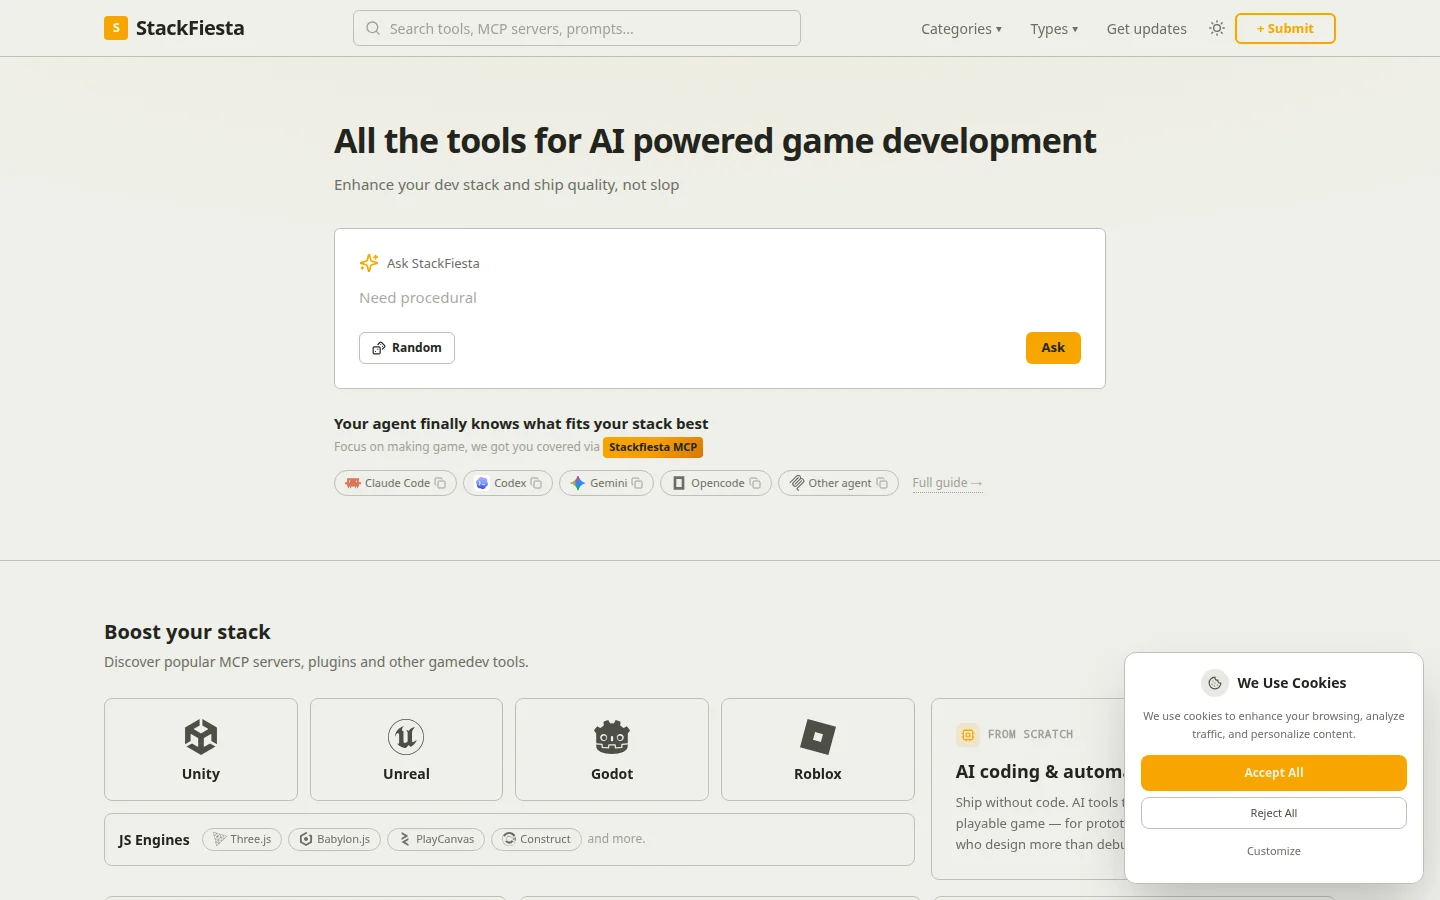Click the Codex logo icon
This screenshot has width=1440, height=900.
[482, 483]
